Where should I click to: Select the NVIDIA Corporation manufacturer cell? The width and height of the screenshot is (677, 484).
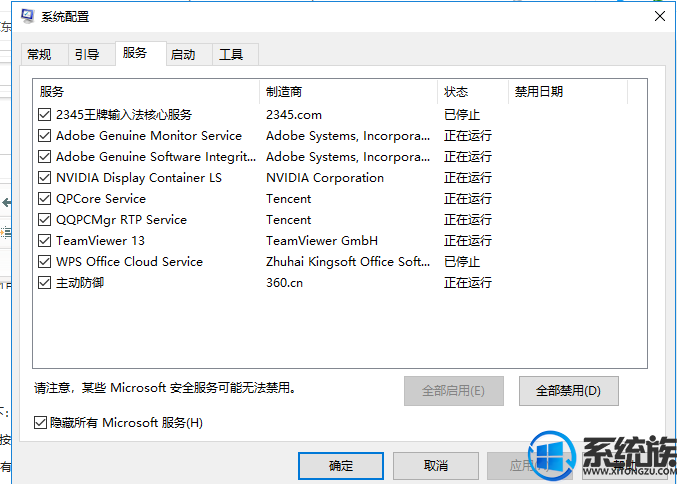pos(325,178)
